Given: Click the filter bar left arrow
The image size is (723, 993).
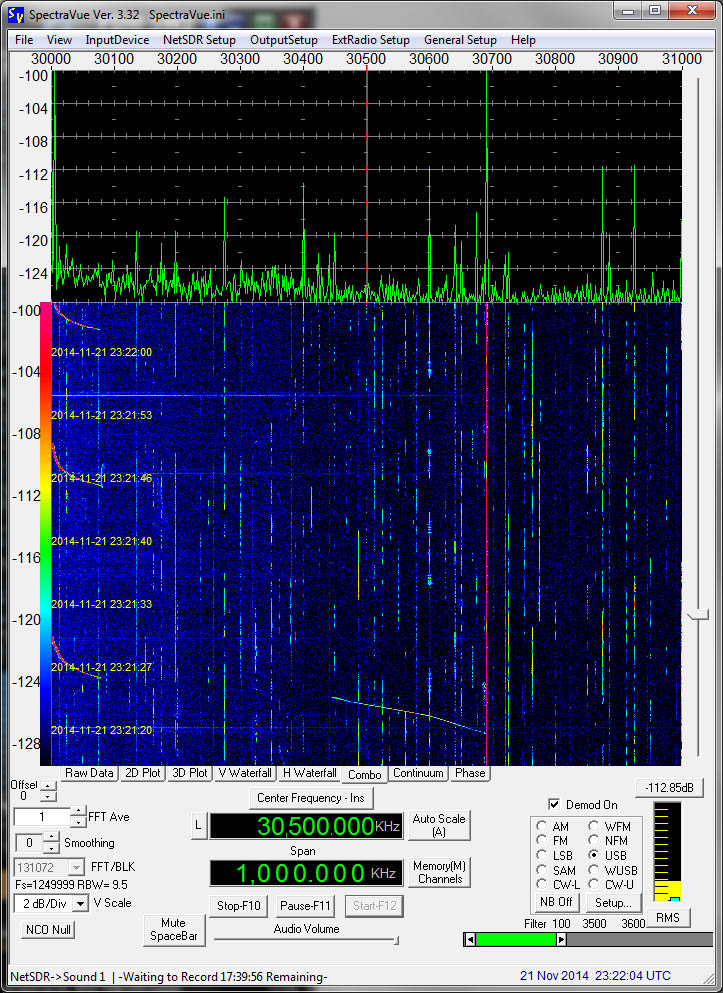Looking at the screenshot, I should (469, 940).
